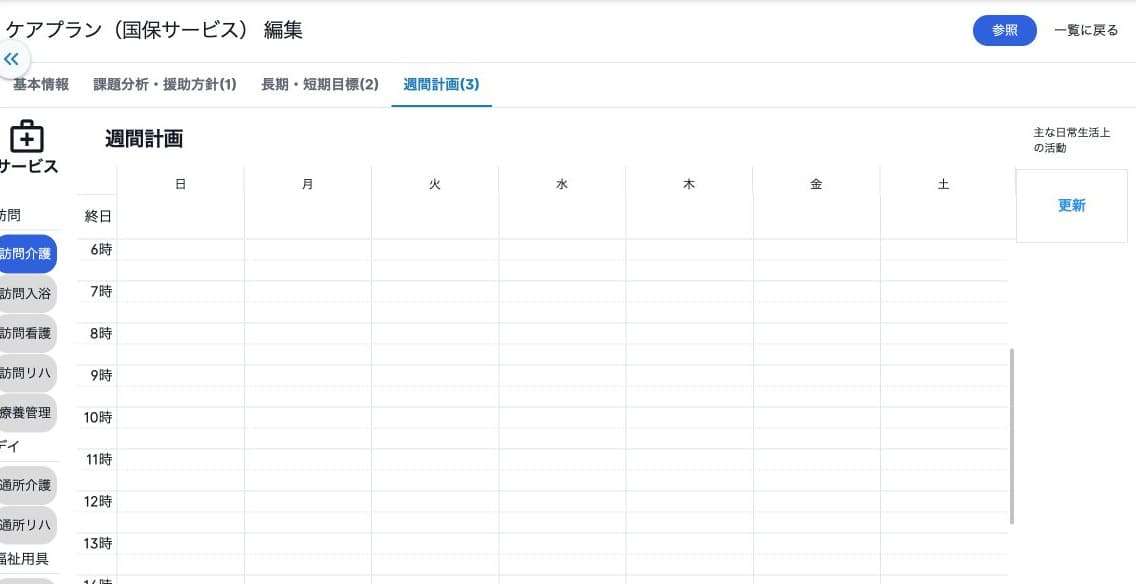The image size is (1136, 584).
Task: Click the medical kit service icon
Action: coord(27,136)
